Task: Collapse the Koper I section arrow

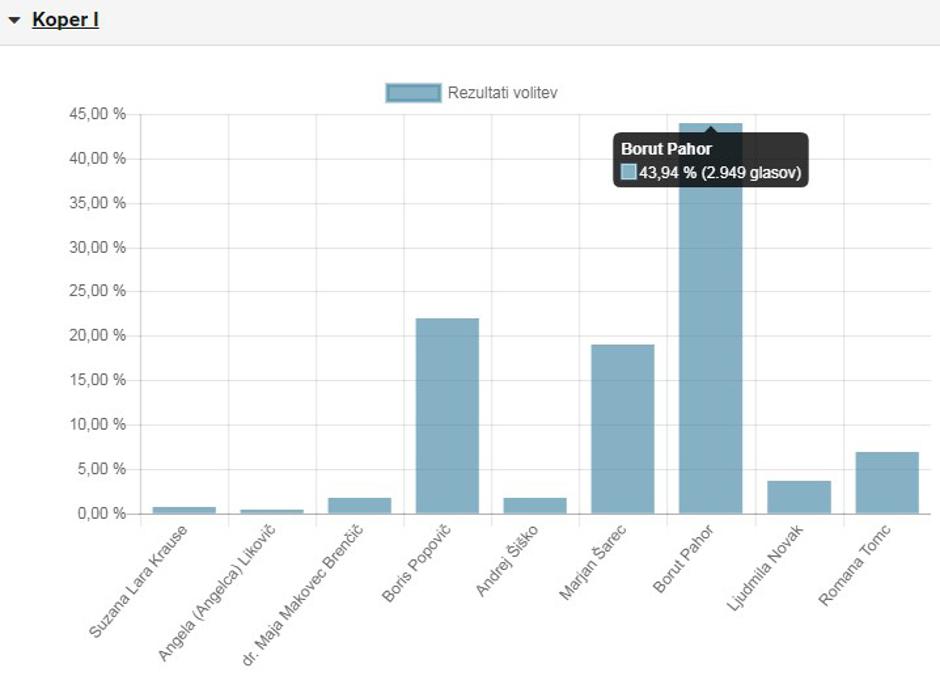Action: [x=14, y=20]
